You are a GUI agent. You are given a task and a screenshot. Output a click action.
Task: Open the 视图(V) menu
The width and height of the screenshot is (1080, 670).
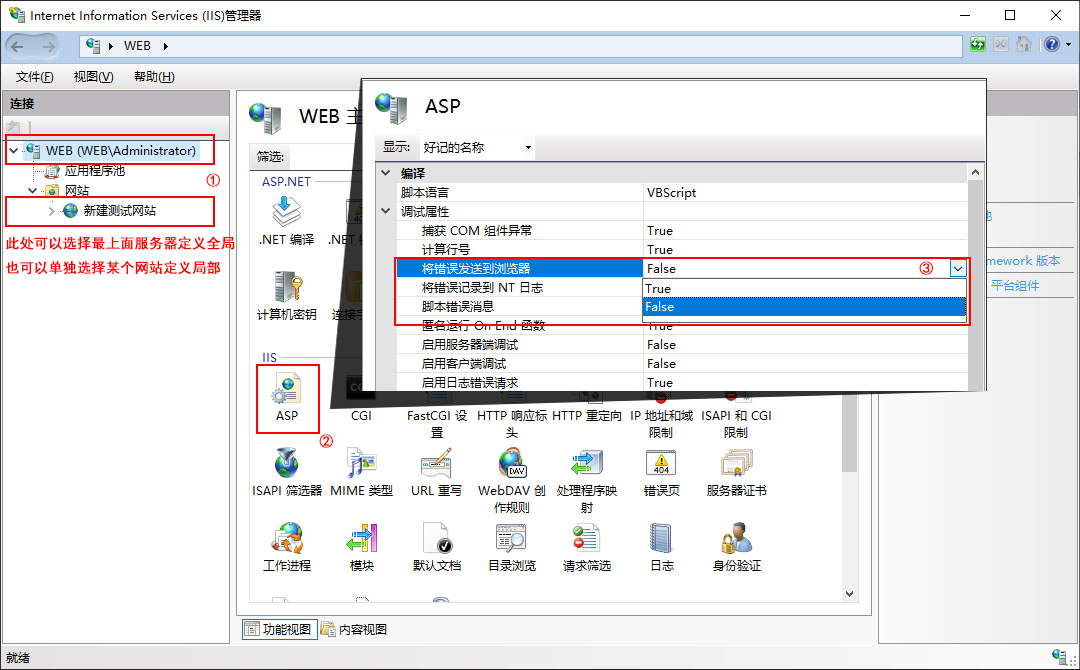(94, 76)
